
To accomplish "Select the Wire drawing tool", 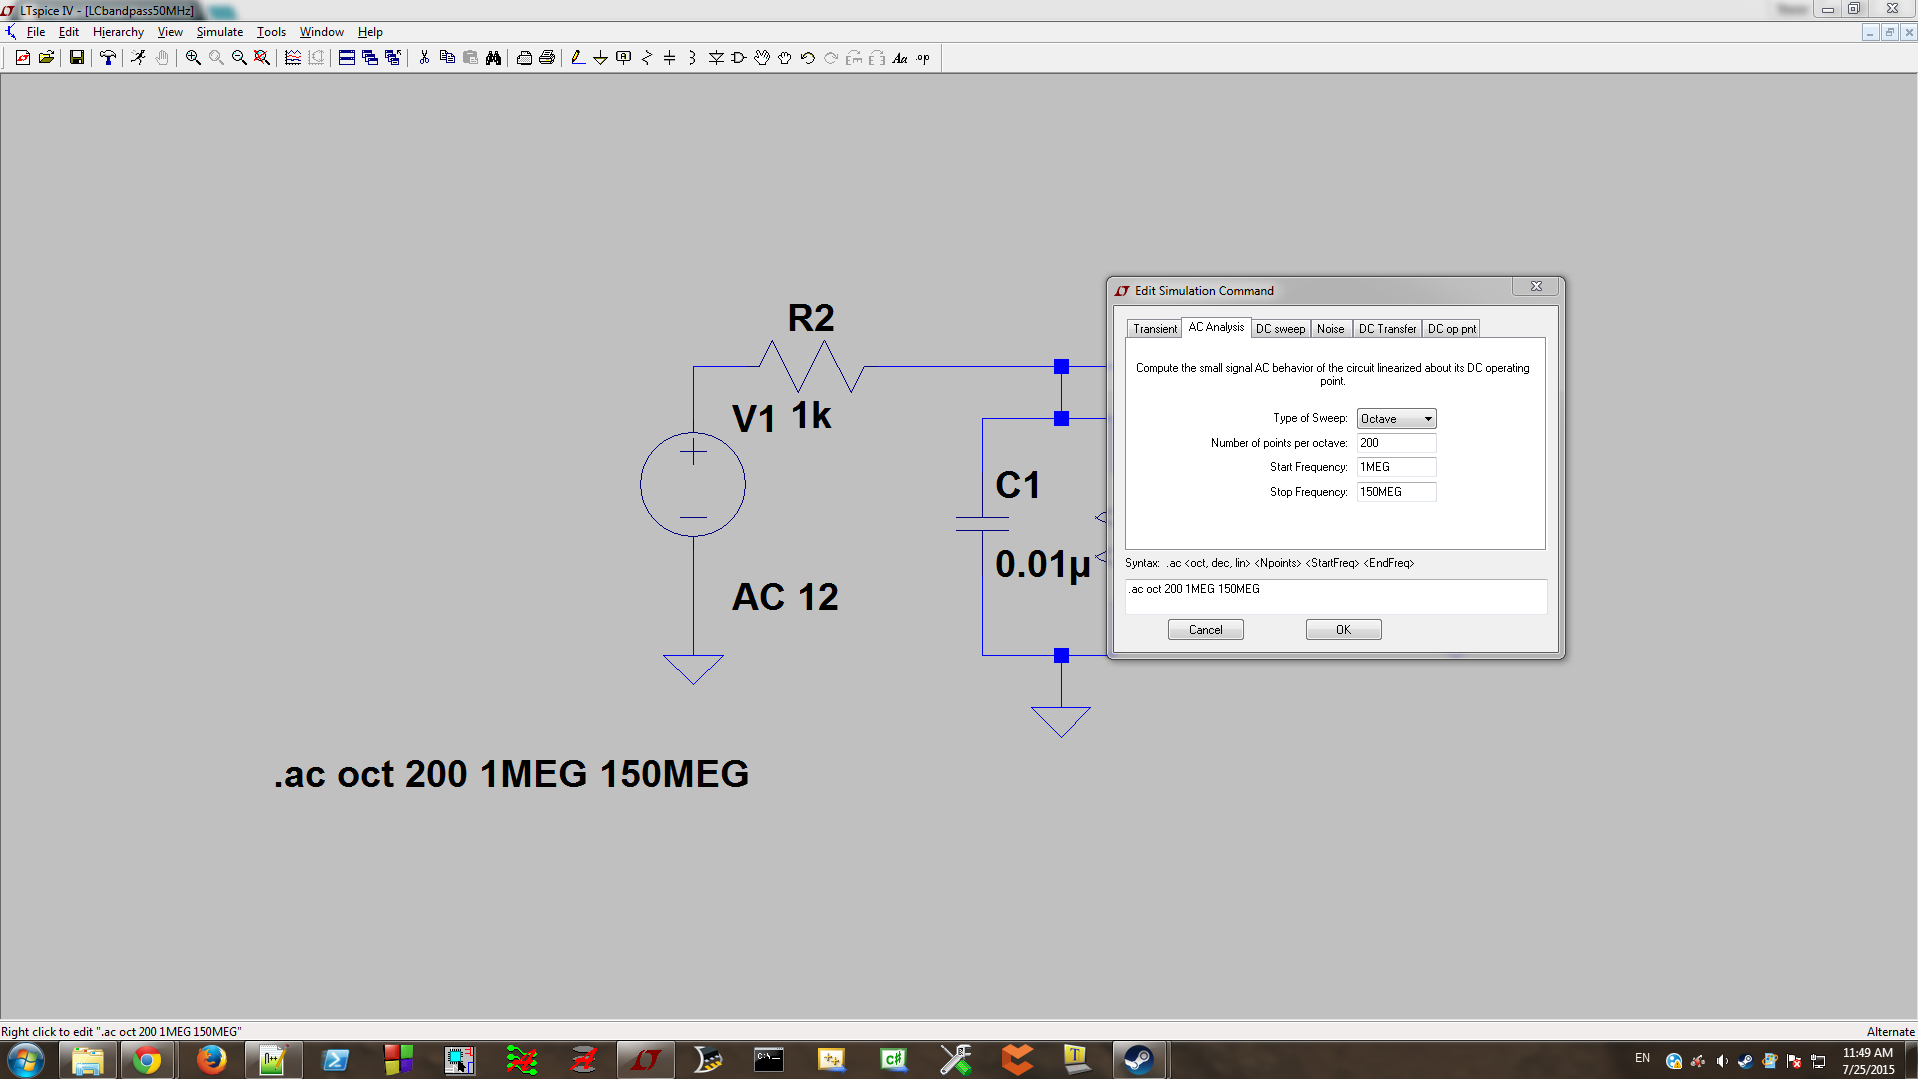I will 578,57.
